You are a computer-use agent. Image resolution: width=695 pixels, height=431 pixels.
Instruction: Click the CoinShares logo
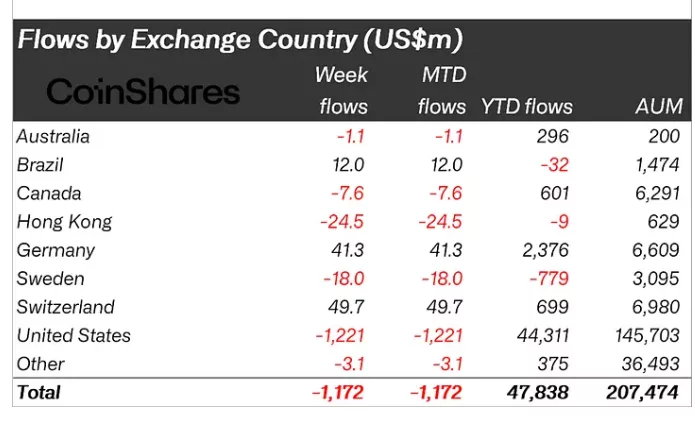143,92
